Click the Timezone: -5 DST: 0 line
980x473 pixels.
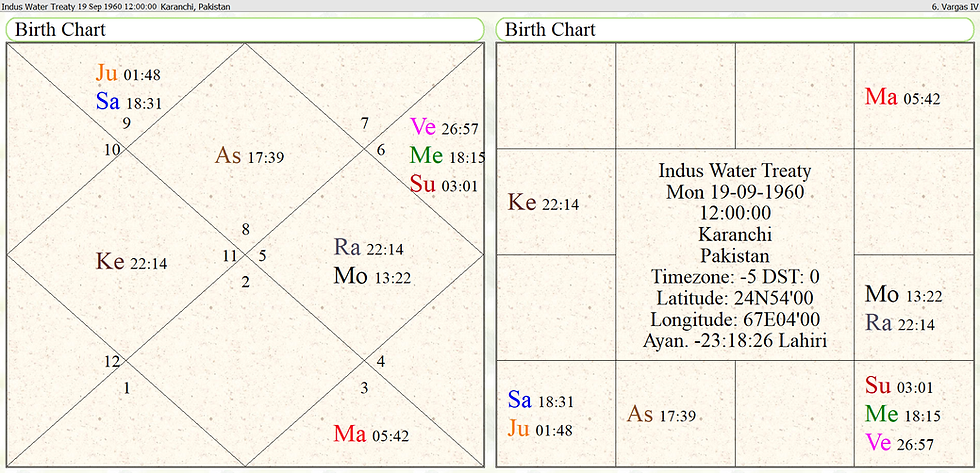point(735,277)
